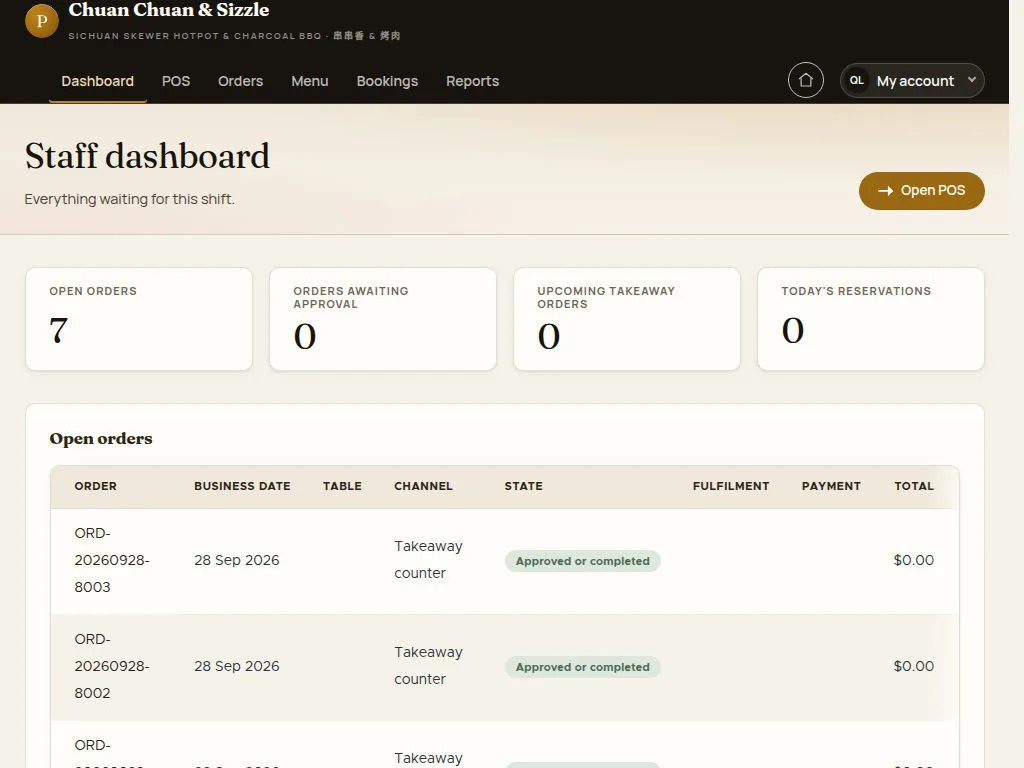Click the TOTAL column header
This screenshot has width=1024, height=768.
tap(914, 486)
